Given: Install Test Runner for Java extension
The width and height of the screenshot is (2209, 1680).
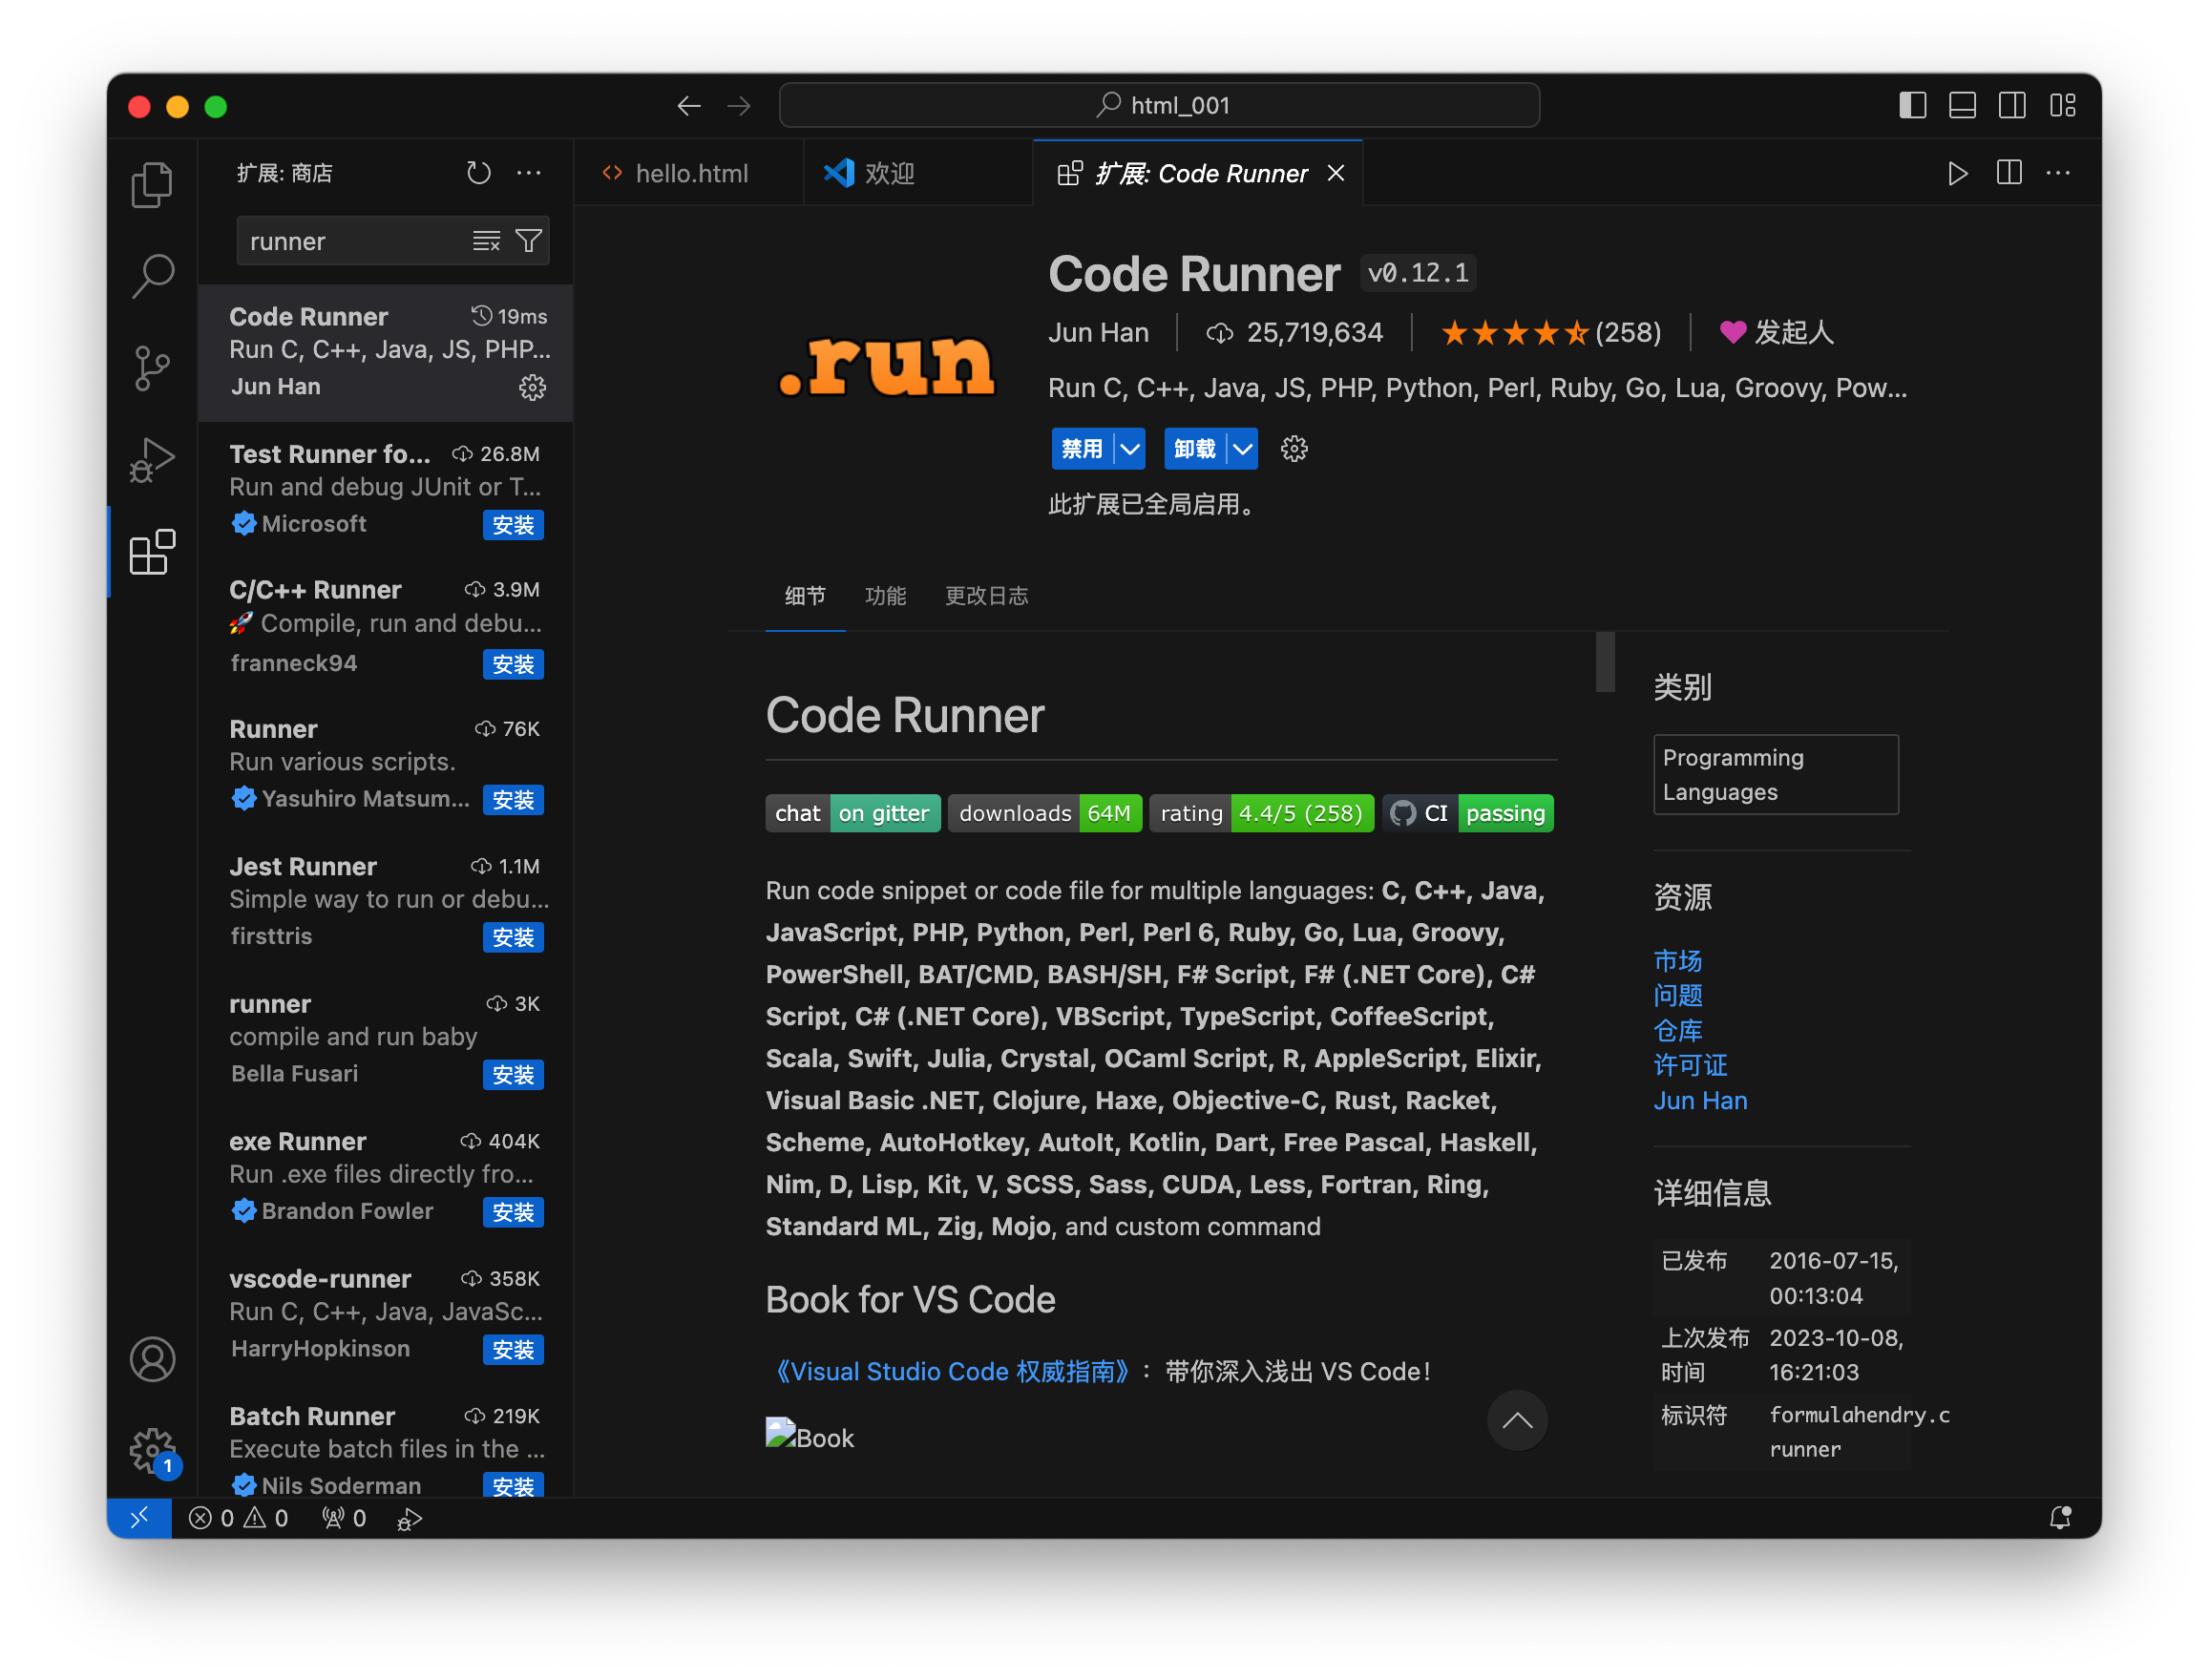Looking at the screenshot, I should point(513,525).
